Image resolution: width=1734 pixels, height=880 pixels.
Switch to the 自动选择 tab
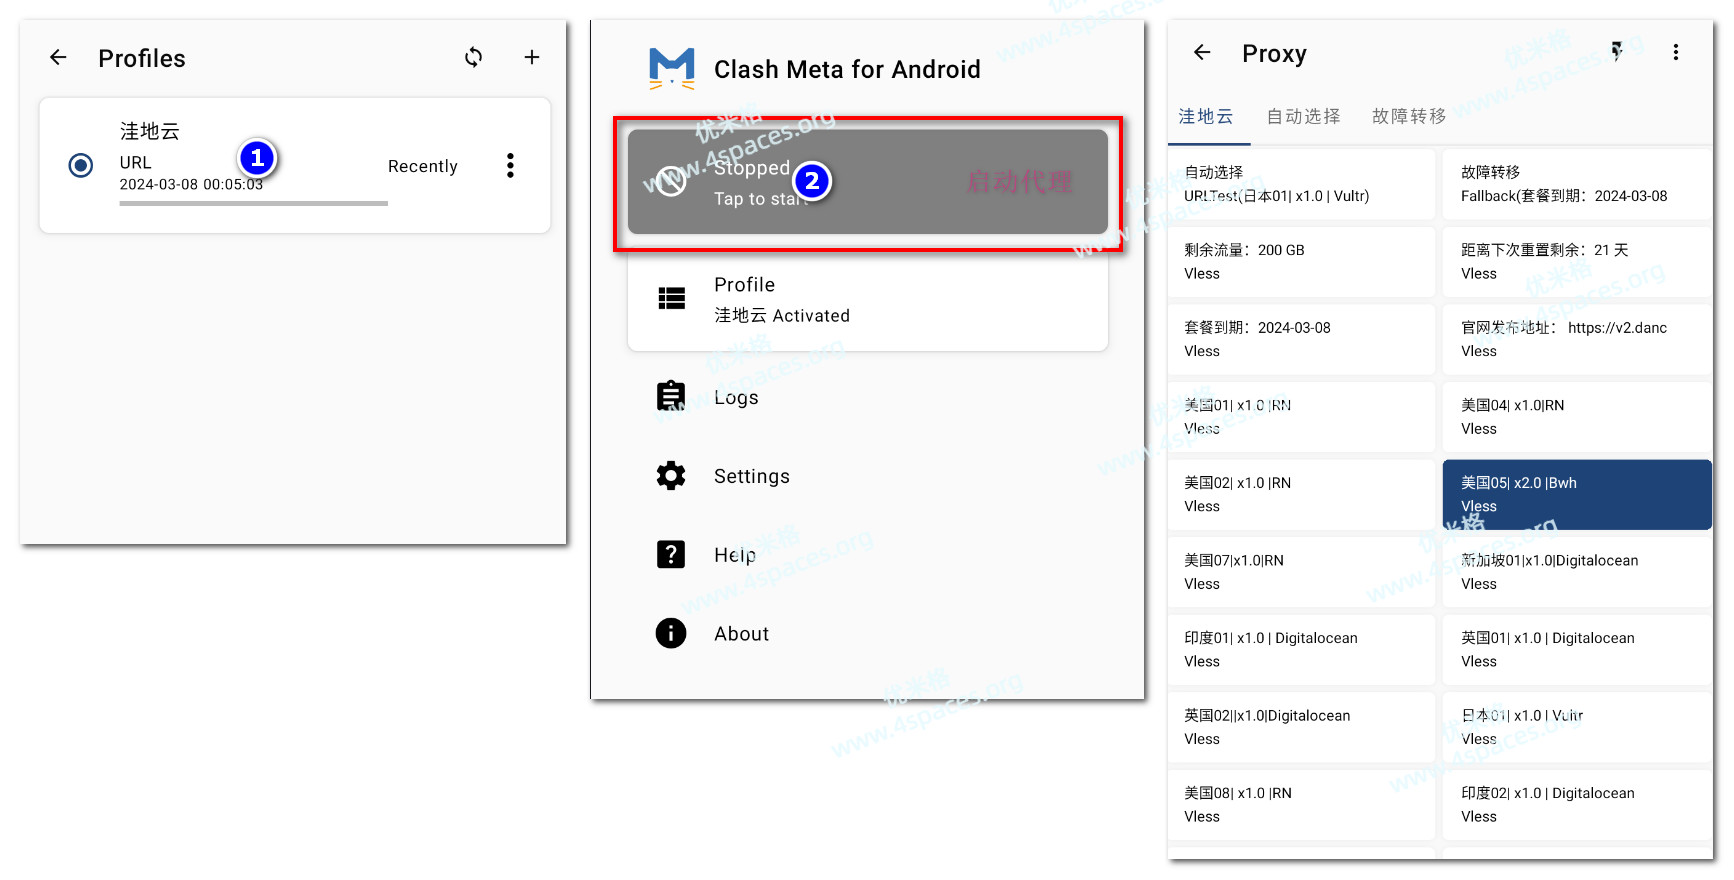click(1303, 117)
